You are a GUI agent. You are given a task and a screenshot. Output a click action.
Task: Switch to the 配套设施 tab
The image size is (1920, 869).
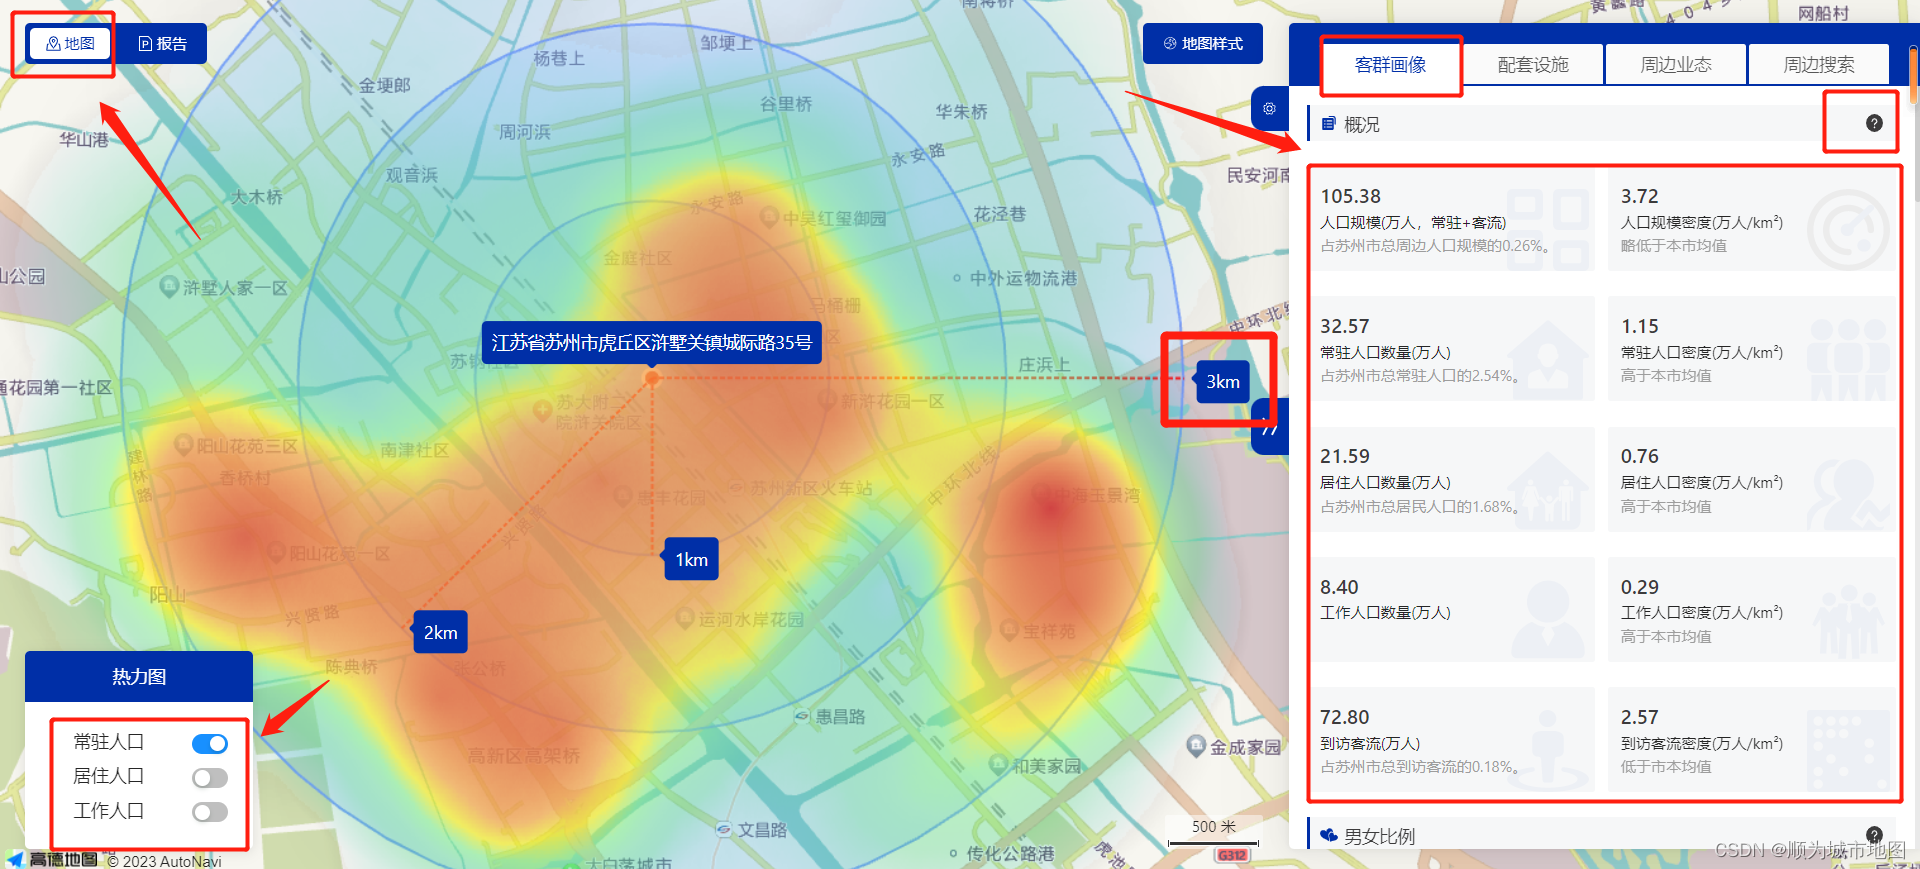(x=1533, y=65)
